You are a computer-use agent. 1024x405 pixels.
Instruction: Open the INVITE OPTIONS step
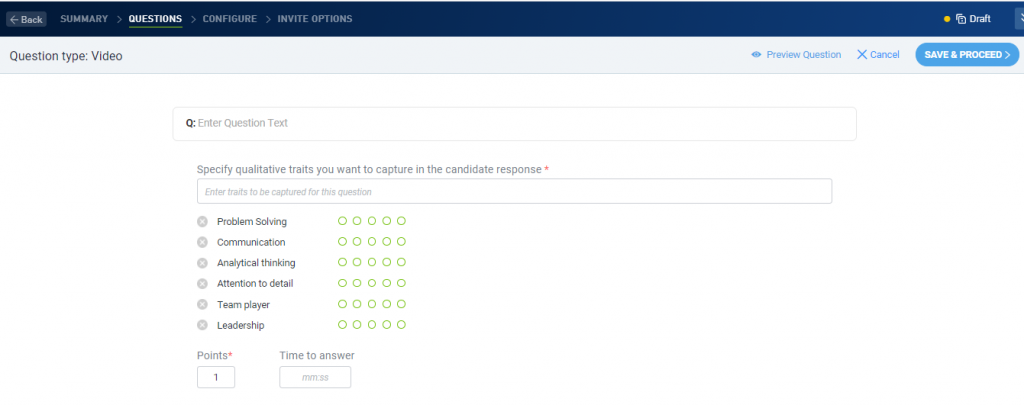click(x=315, y=19)
